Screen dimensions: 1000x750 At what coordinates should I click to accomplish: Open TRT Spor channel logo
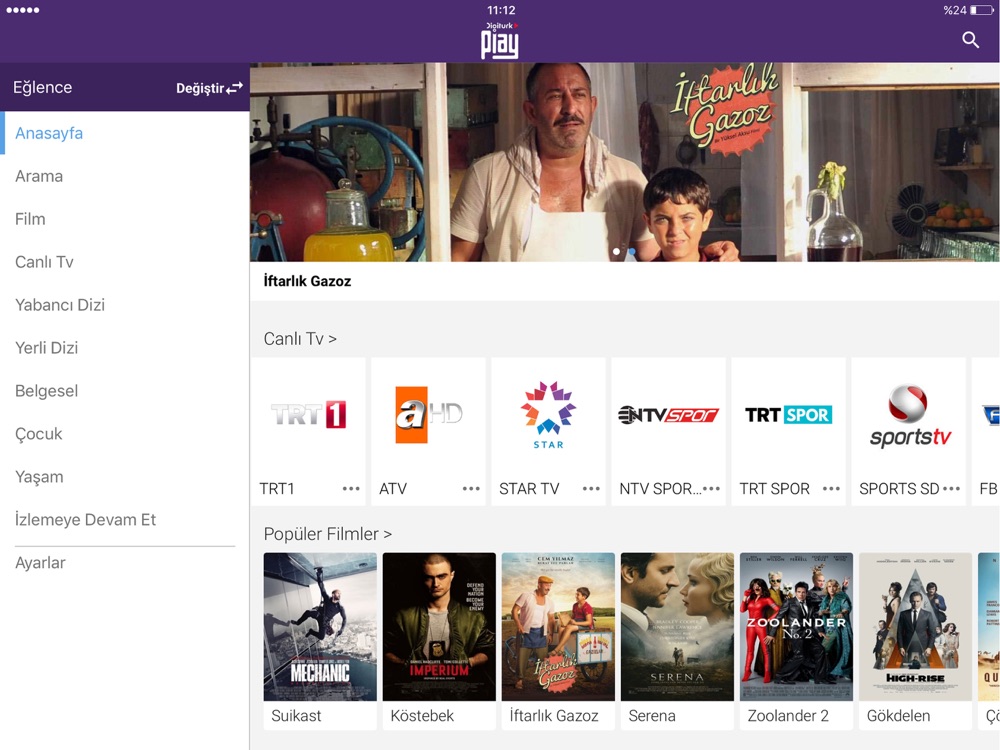pyautogui.click(x=788, y=415)
